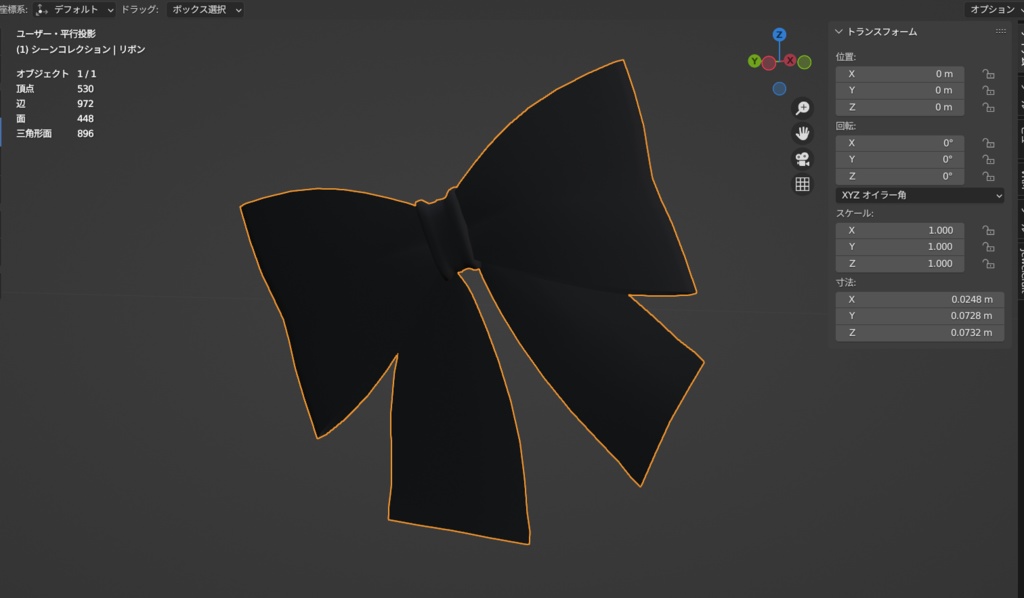Click the 位置 Y value field
The image size is (1024, 598).
(x=900, y=90)
